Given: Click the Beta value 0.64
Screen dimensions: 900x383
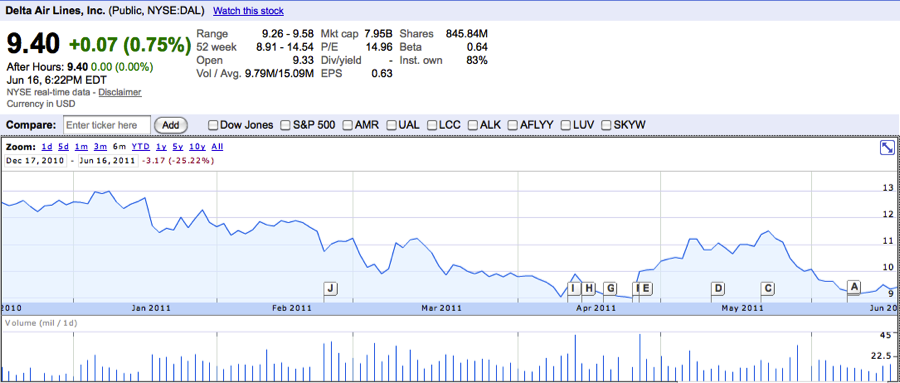Looking at the screenshot, I should tap(477, 47).
